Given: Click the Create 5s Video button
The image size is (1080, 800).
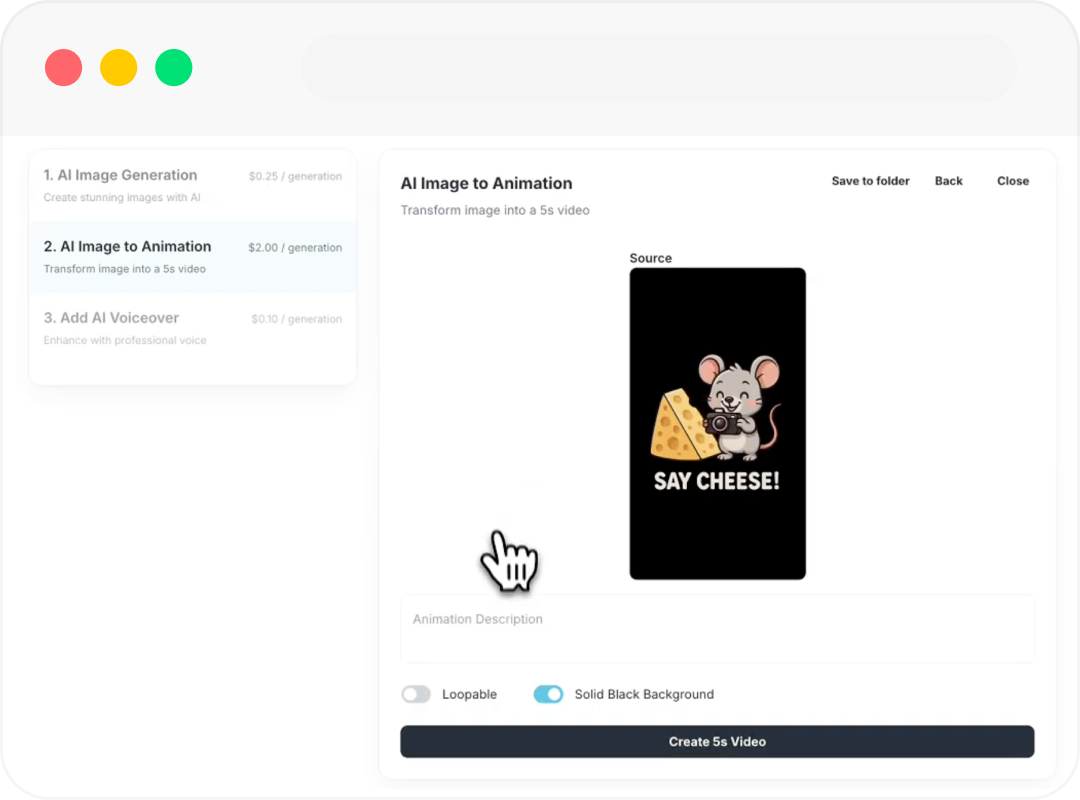Looking at the screenshot, I should 717,742.
